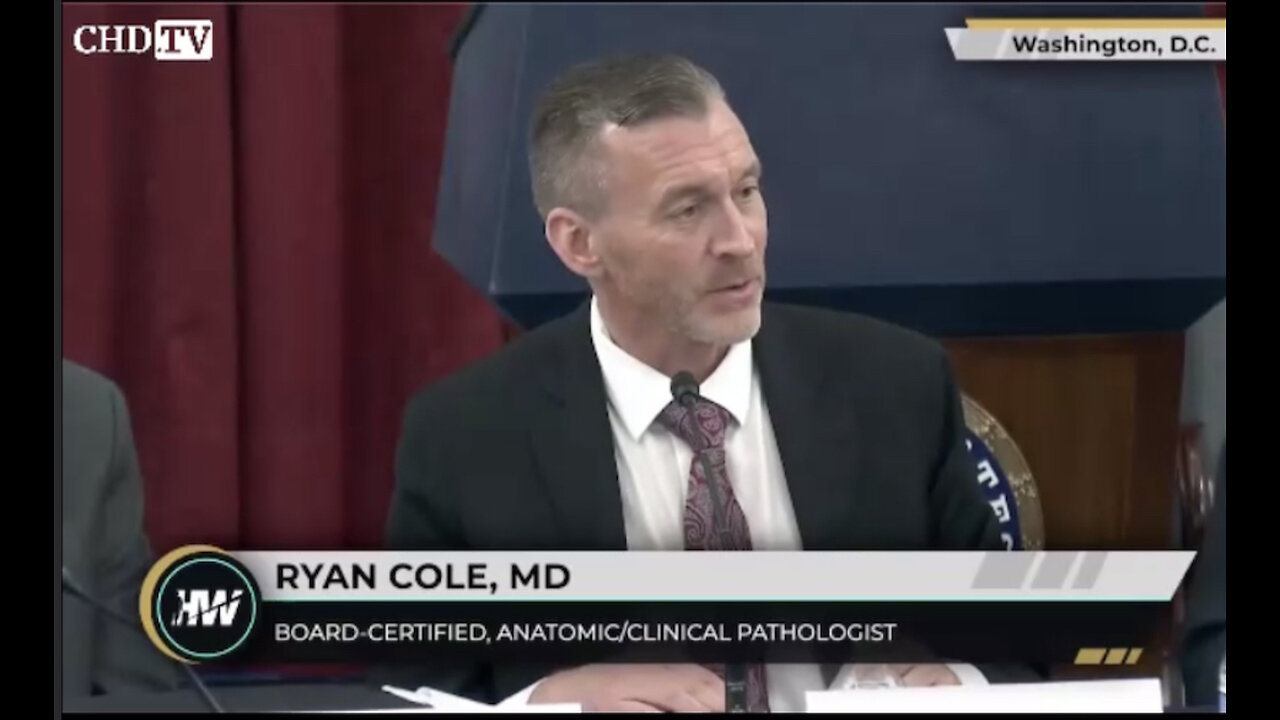
Task: Click the yellow accent bar above Washington label
Action: click(x=1095, y=23)
